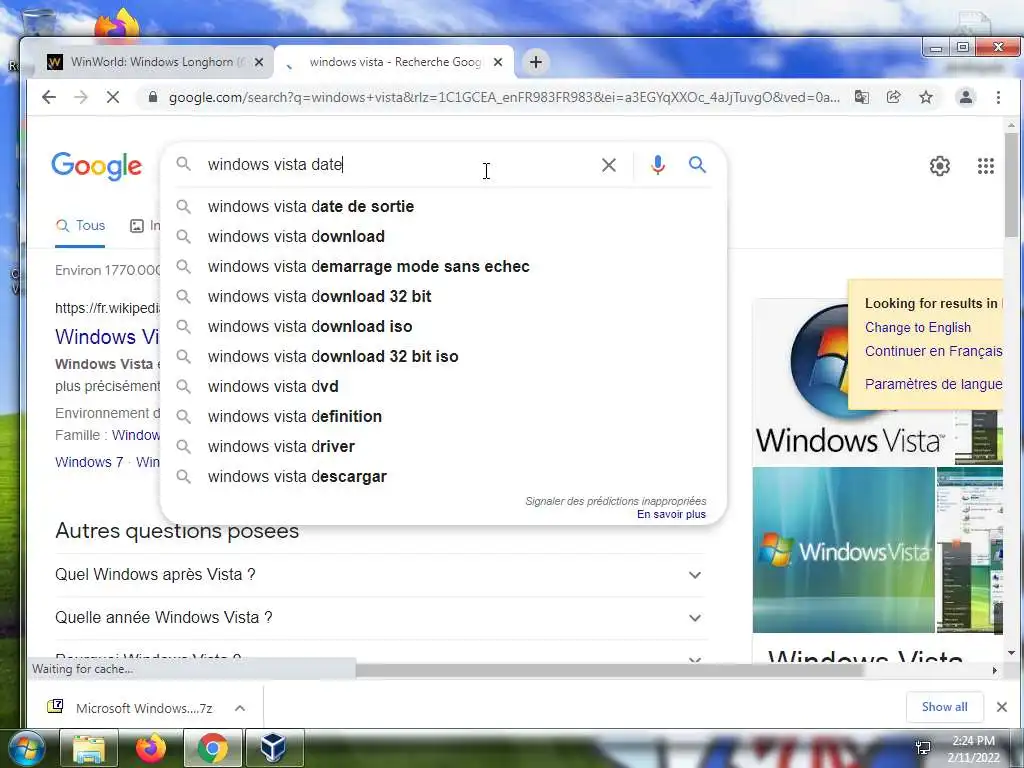
Task: Launch Firefox from the taskbar
Action: 150,748
